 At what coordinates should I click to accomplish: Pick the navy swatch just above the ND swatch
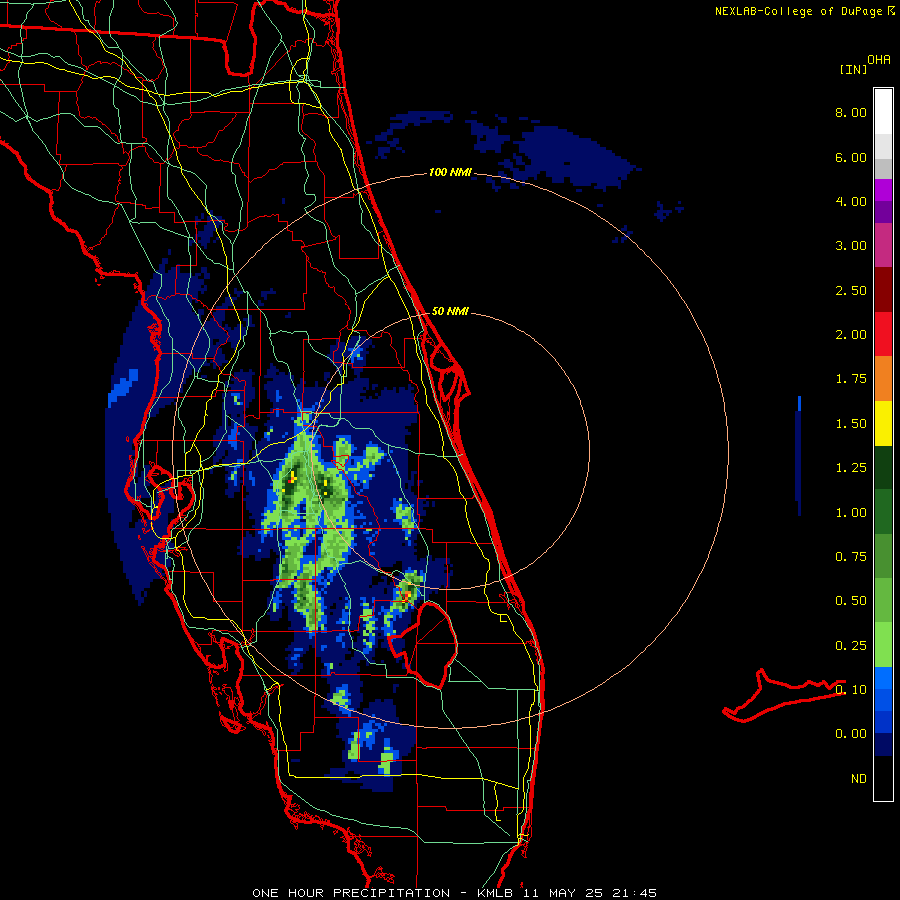883,745
